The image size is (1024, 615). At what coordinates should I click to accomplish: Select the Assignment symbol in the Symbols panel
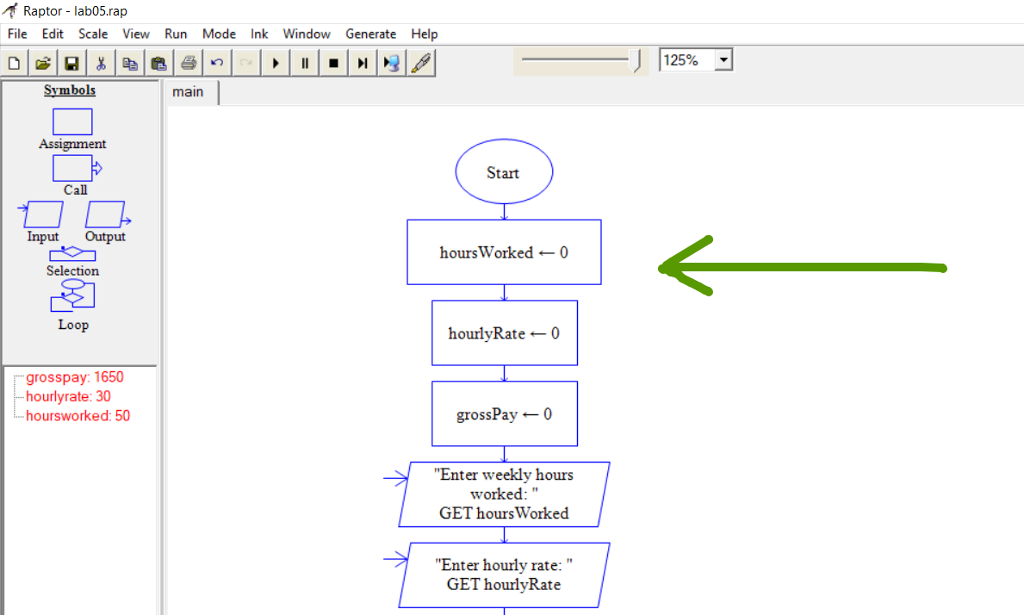click(x=71, y=122)
